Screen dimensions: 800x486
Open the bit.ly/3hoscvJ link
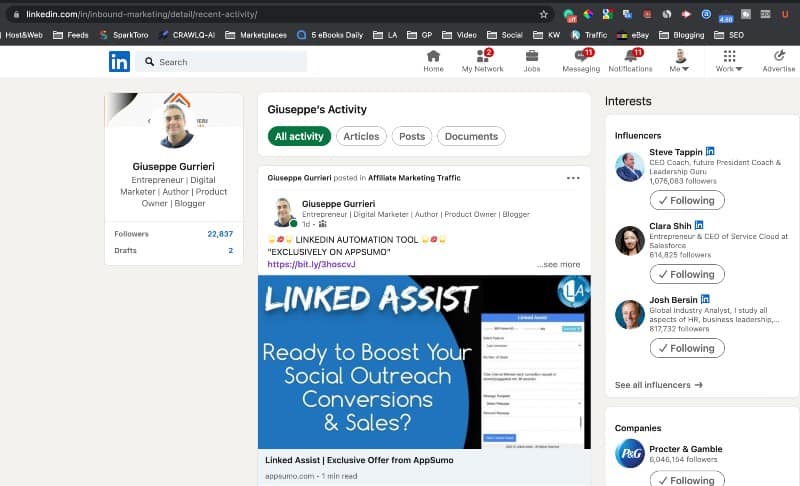coord(311,264)
